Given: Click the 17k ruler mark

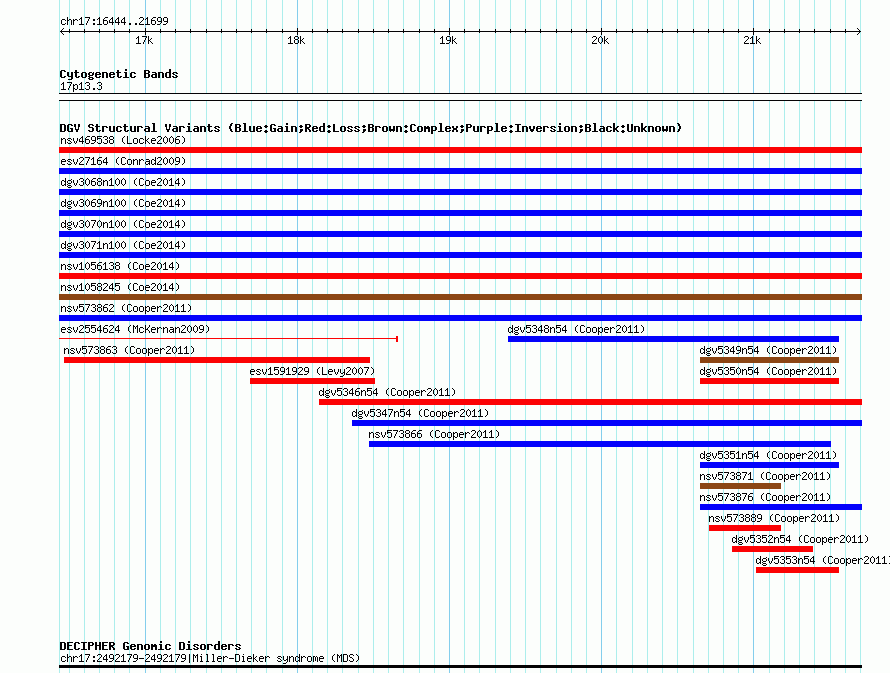Looking at the screenshot, I should pyautogui.click(x=144, y=40).
